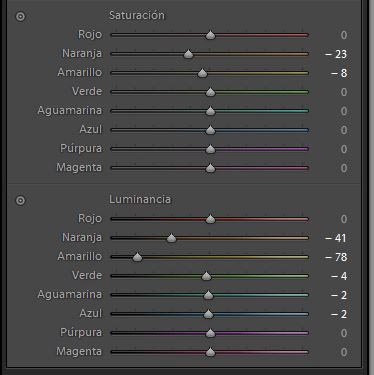Click the Luminancia Verde slider handle
374x375 pixels.
pos(206,276)
